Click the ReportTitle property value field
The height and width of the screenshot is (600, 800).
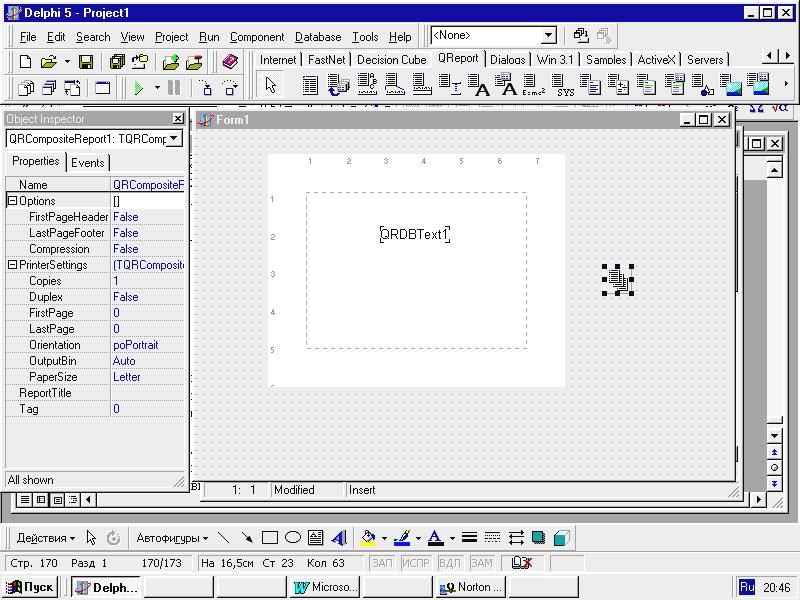coord(147,393)
